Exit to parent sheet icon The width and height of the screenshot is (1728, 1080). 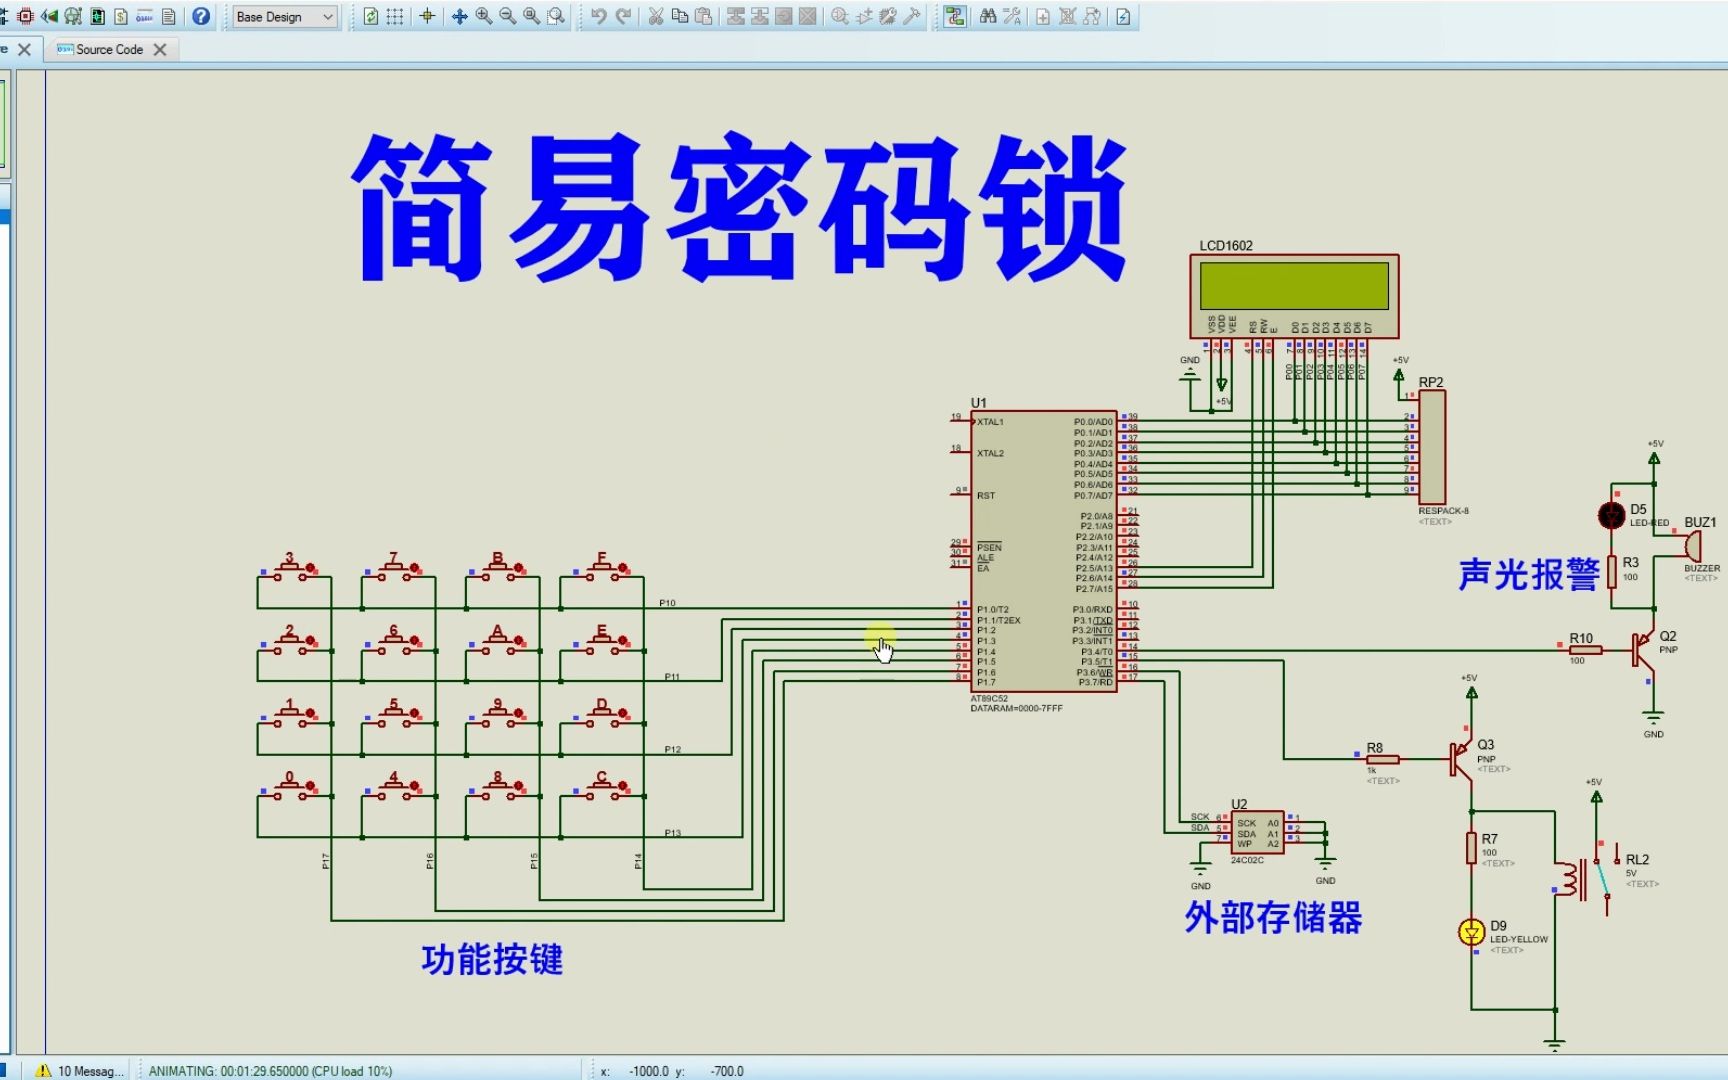[1091, 16]
